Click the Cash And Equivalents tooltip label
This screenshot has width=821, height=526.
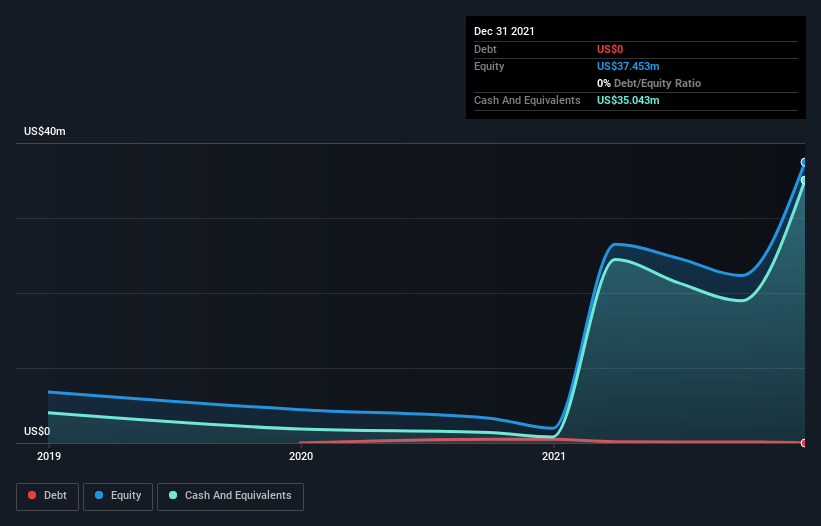pyautogui.click(x=527, y=100)
